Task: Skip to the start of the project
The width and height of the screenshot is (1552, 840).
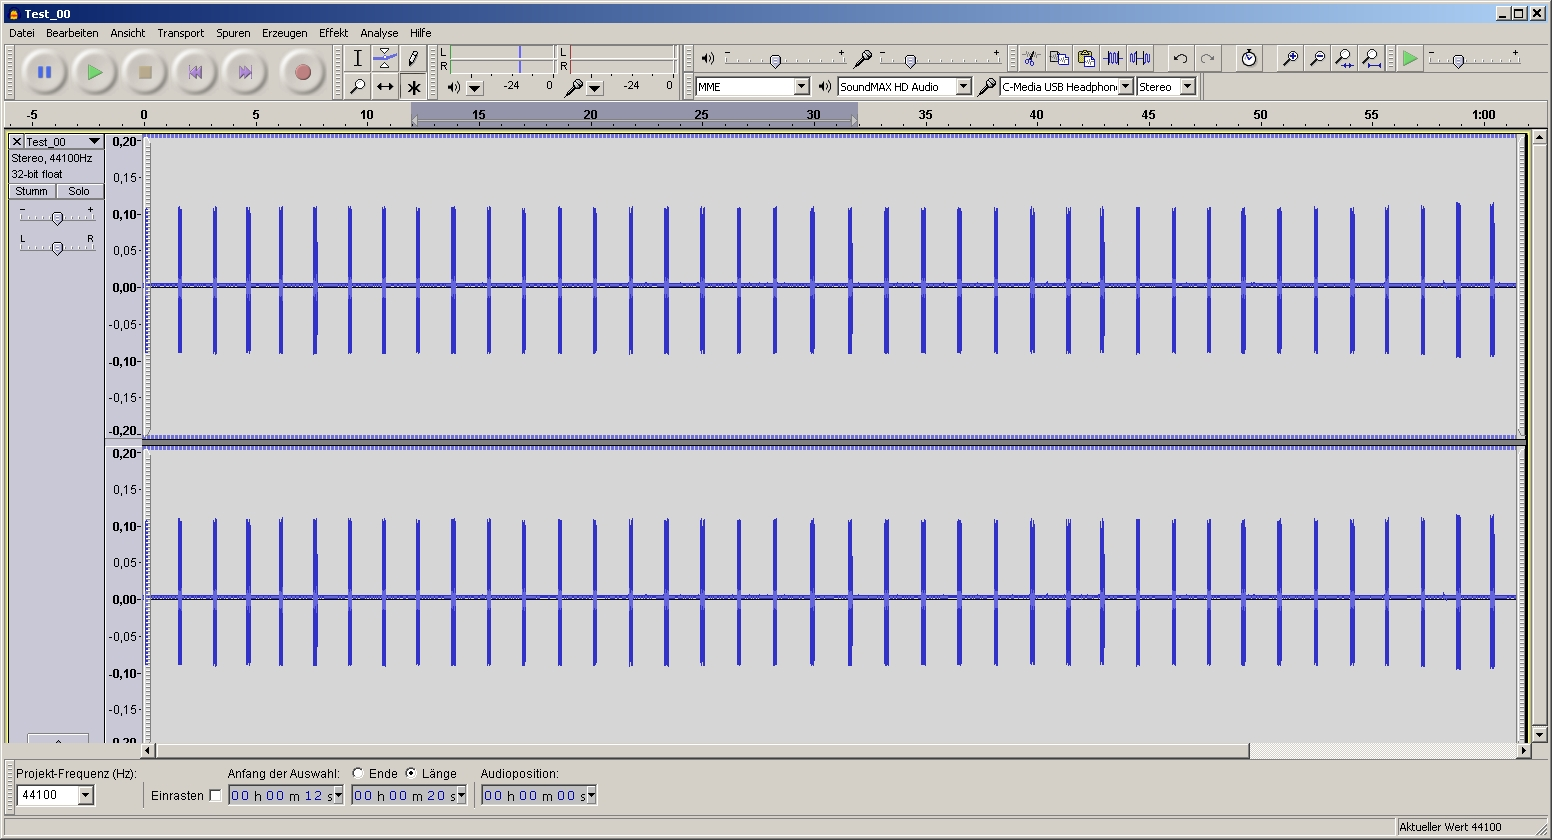Action: coord(195,72)
